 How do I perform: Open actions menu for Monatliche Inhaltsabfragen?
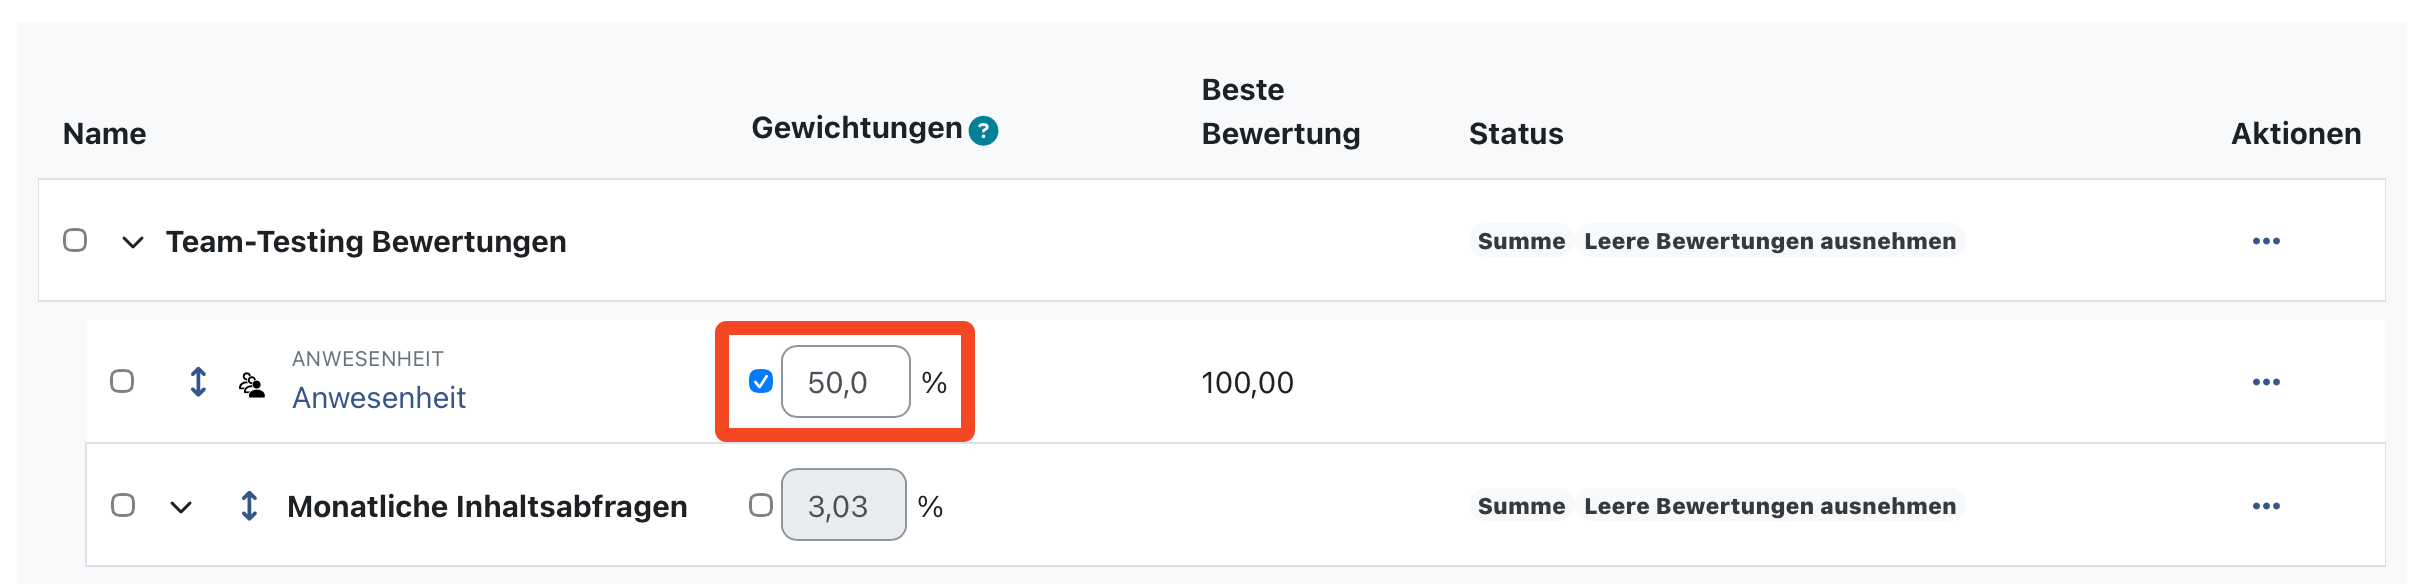[x=2265, y=506]
